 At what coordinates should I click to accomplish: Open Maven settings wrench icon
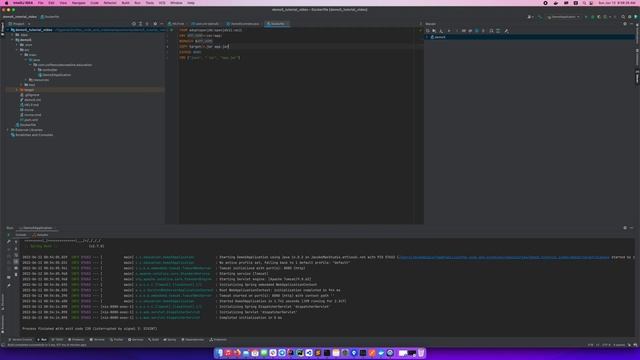click(x=506, y=31)
